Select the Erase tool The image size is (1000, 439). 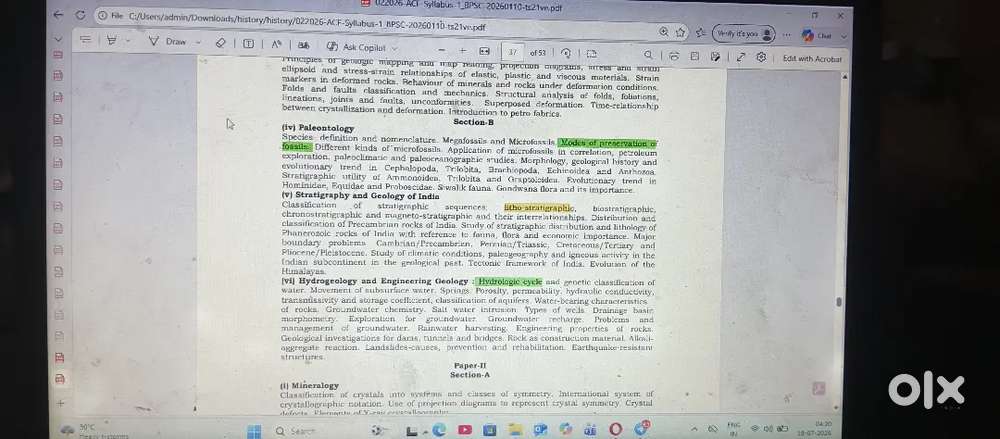[x=220, y=43]
